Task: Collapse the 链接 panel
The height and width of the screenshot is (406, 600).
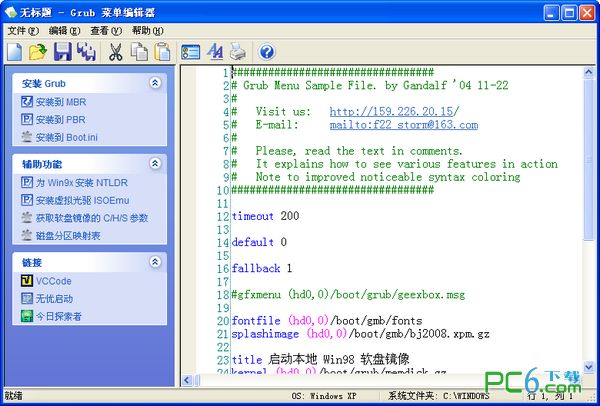Action: pos(155,262)
